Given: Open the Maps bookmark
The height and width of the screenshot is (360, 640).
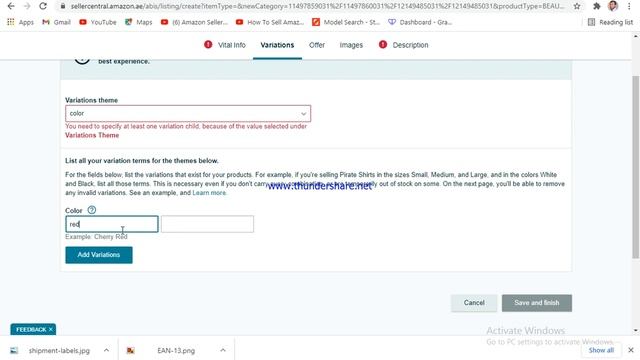Looking at the screenshot, I should [x=139, y=22].
